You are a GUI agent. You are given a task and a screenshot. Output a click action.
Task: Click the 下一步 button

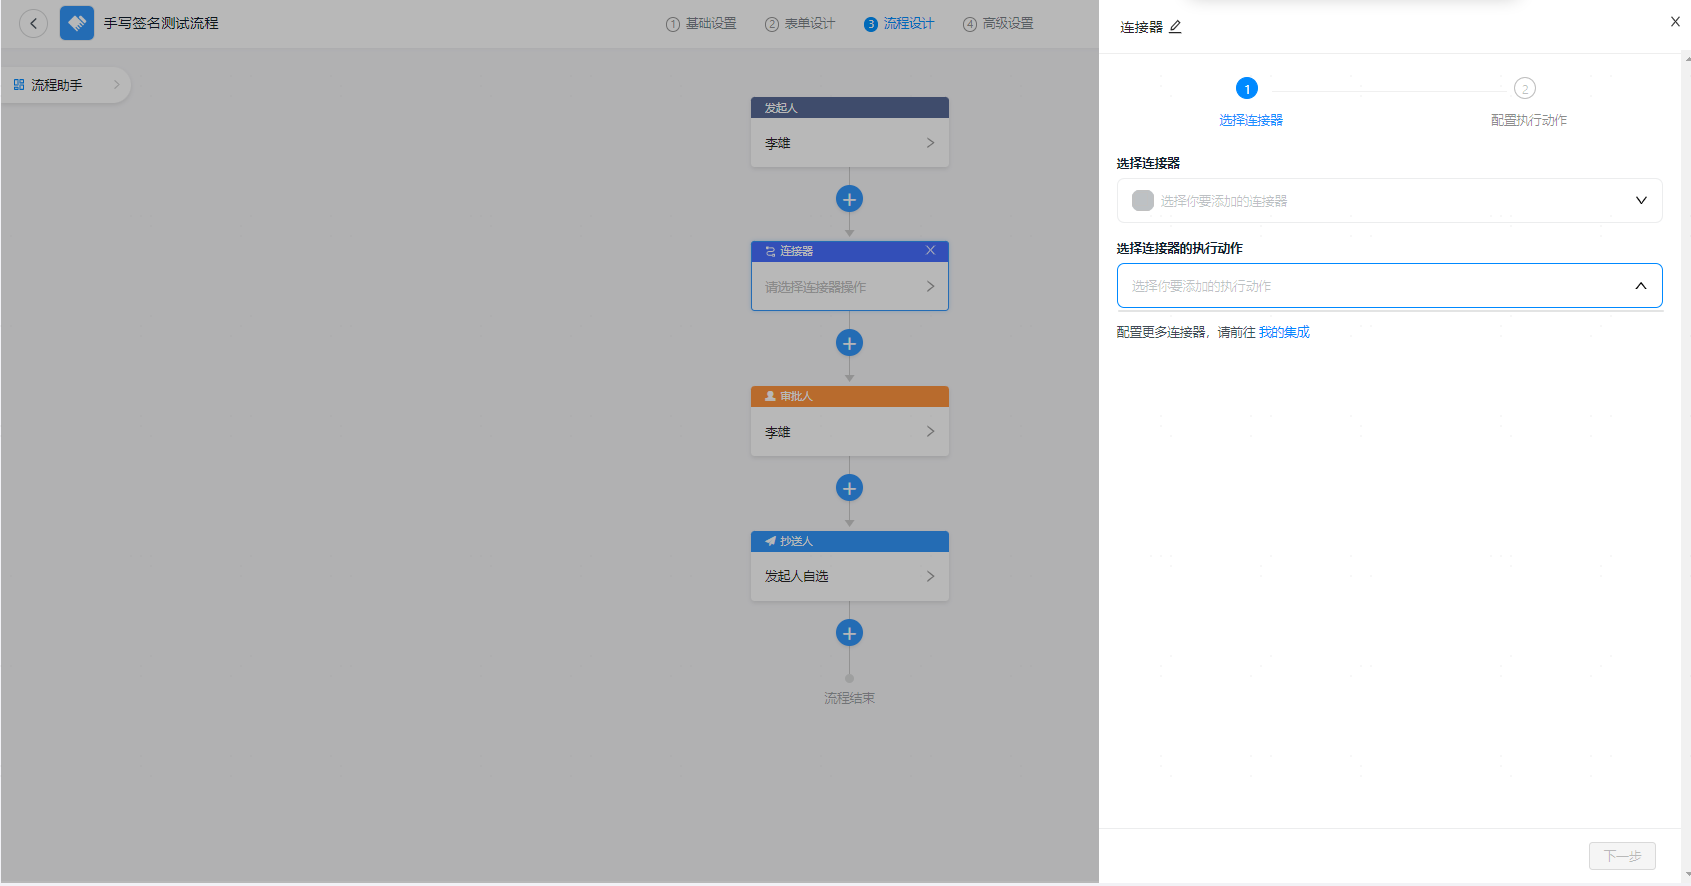click(x=1622, y=856)
